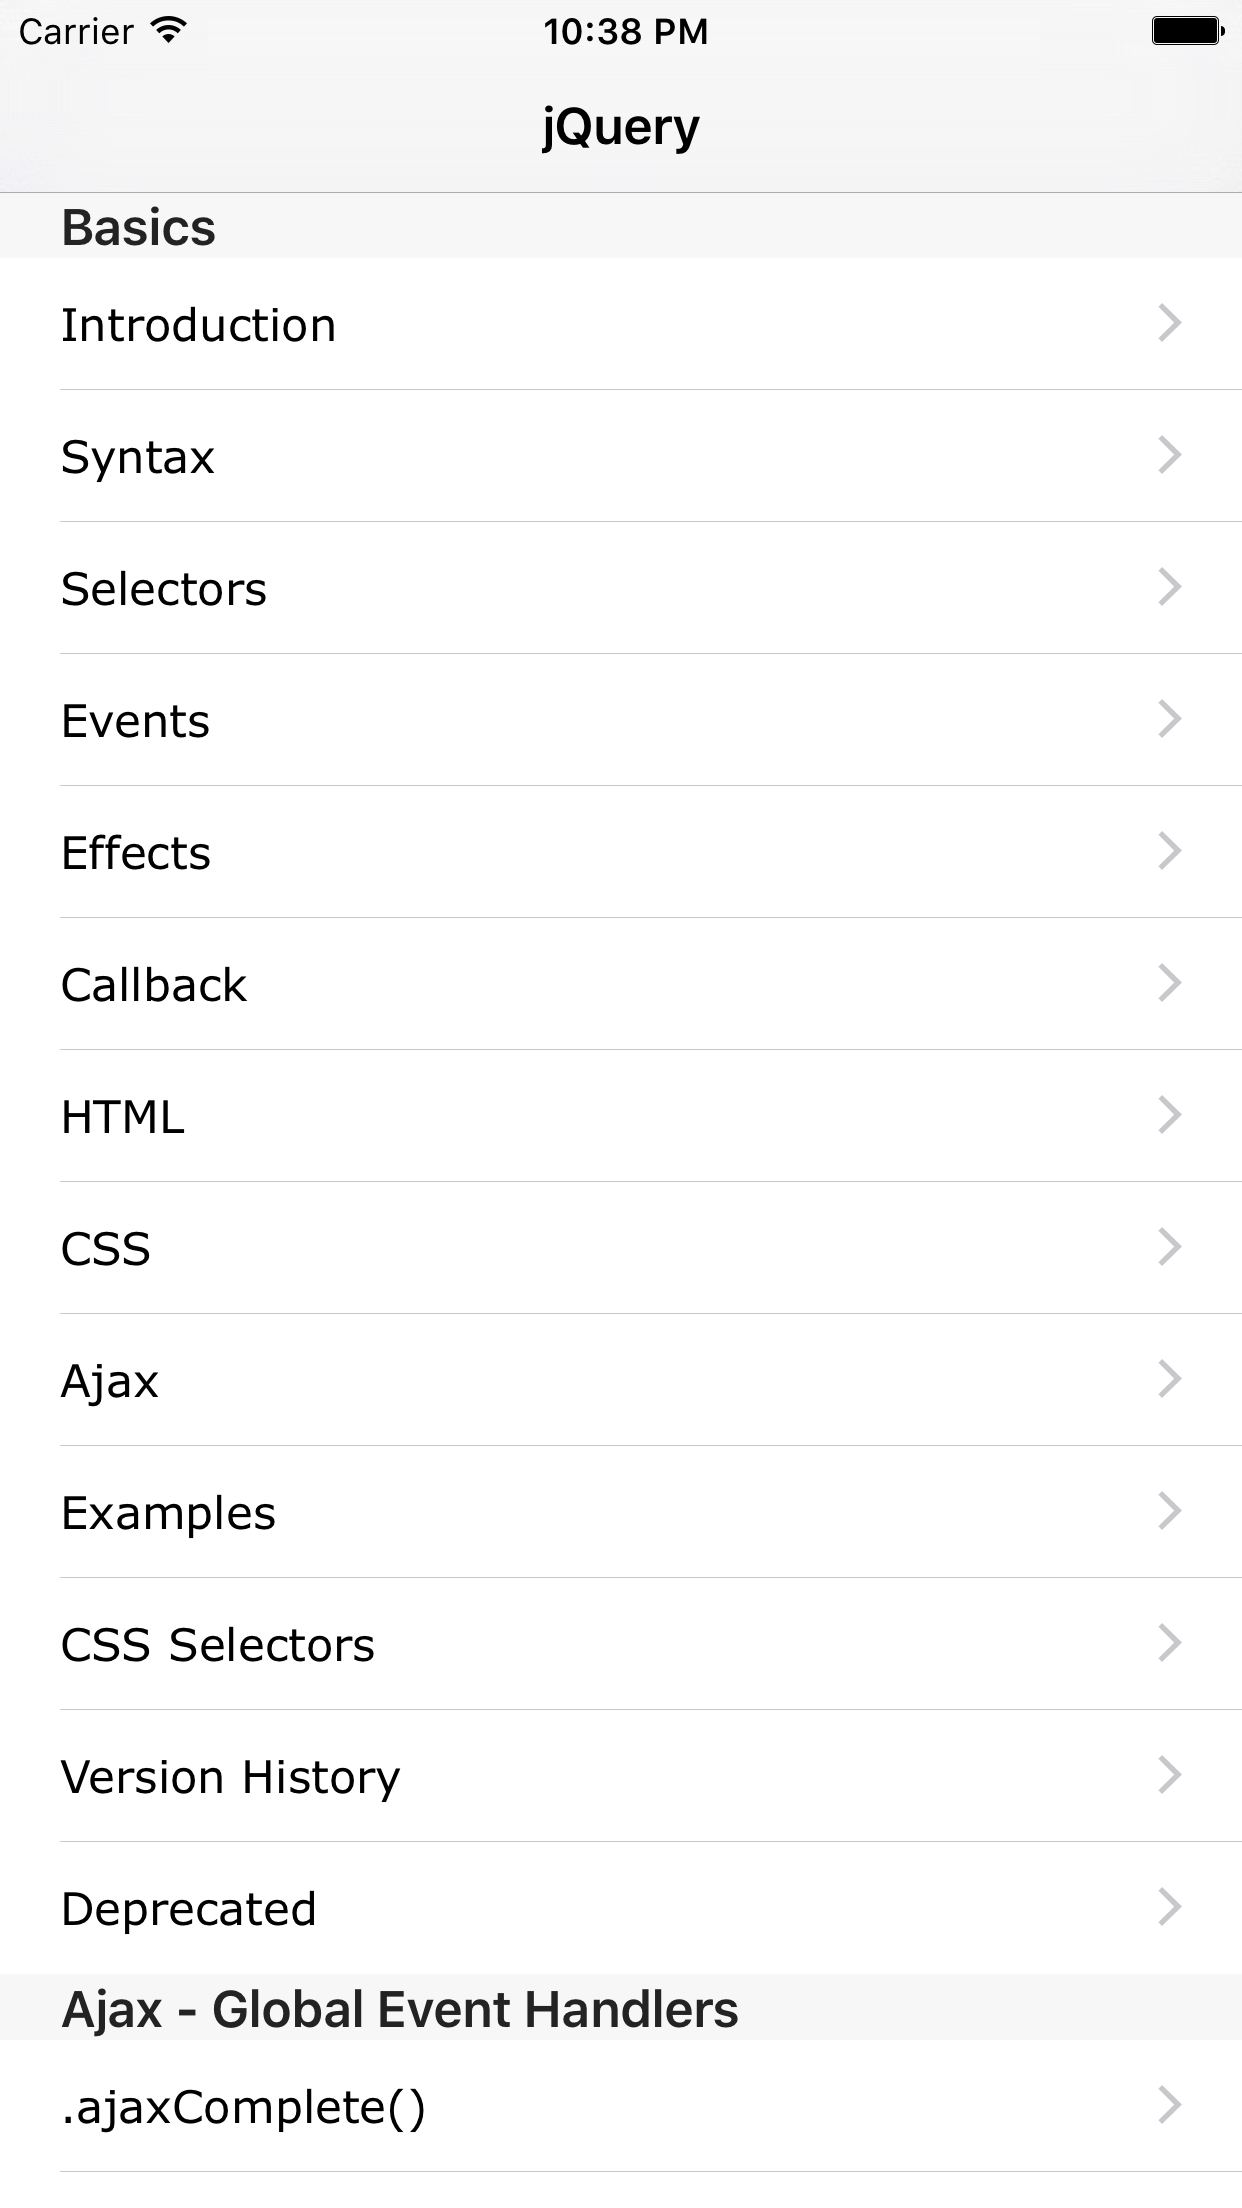The height and width of the screenshot is (2208, 1242).
Task: View the Version History page
Action: [x=400, y=1776]
